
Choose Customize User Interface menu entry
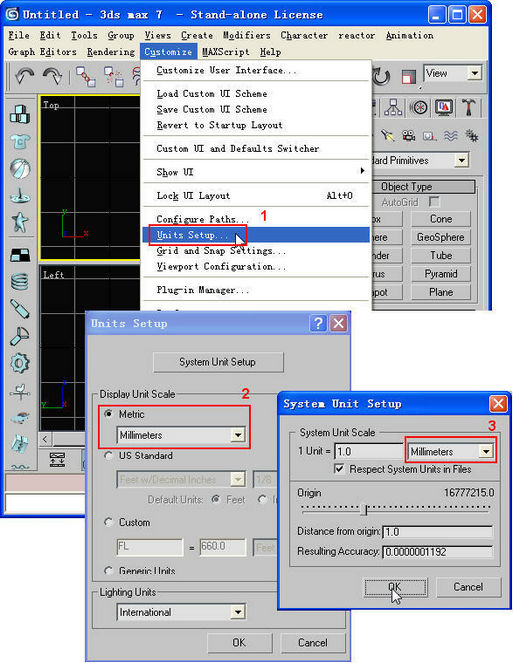[x=256, y=70]
